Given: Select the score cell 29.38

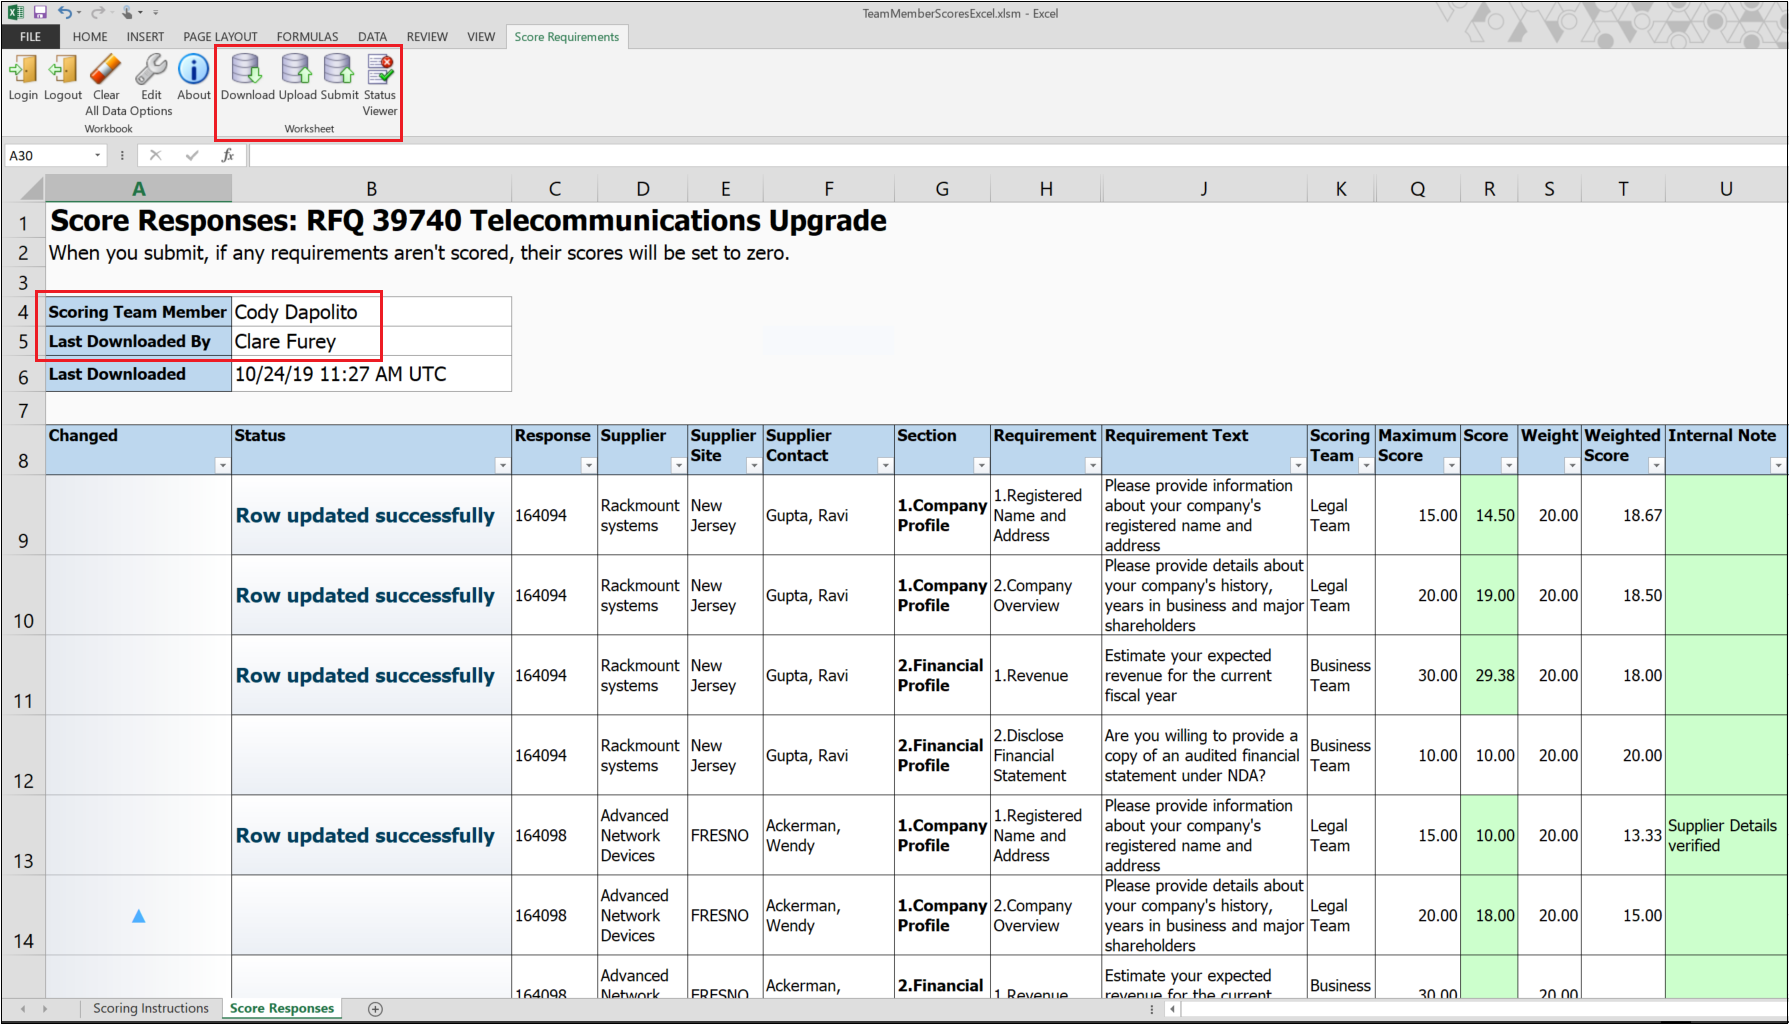Looking at the screenshot, I should click(1489, 675).
